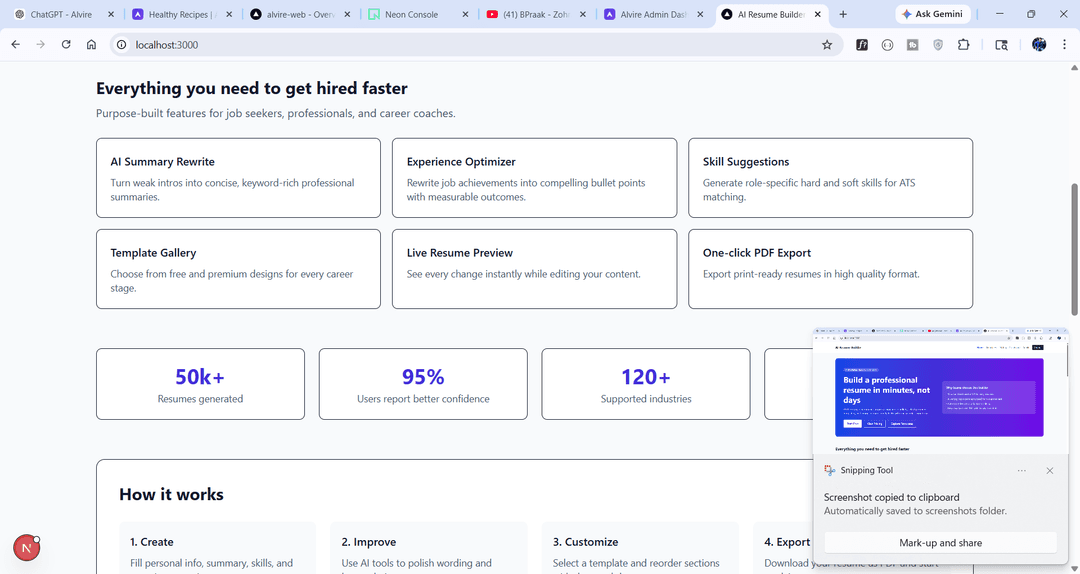
Task: Click the 95% users confidence stat
Action: coord(423,384)
